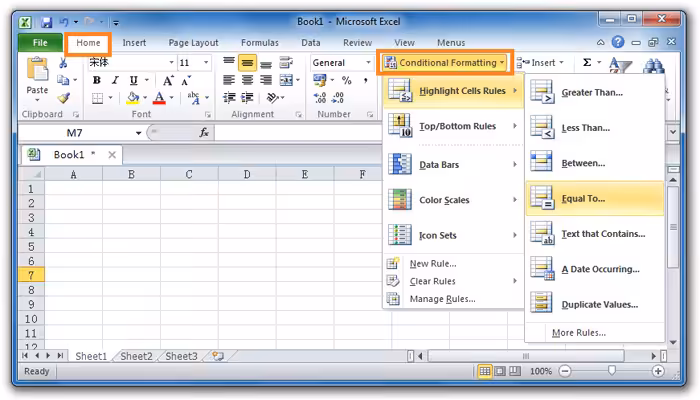700x400 pixels.
Task: Switch to Page Layout view in status bar
Action: coord(500,371)
